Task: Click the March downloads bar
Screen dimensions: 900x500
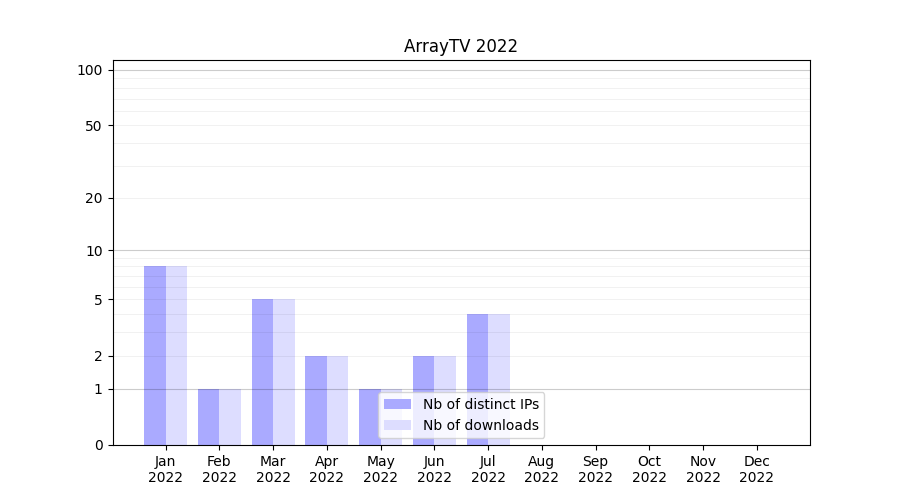Action: (x=284, y=371)
